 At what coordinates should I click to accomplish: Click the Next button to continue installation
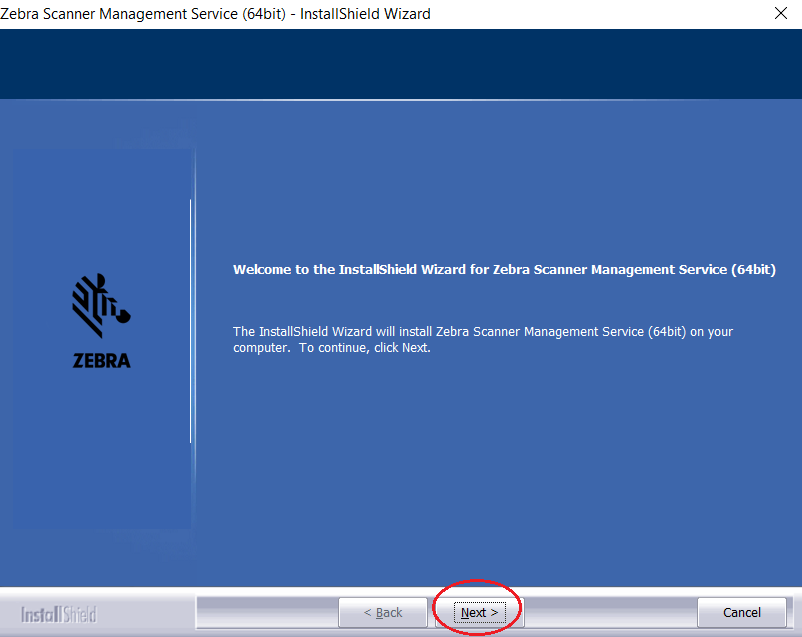(x=478, y=612)
